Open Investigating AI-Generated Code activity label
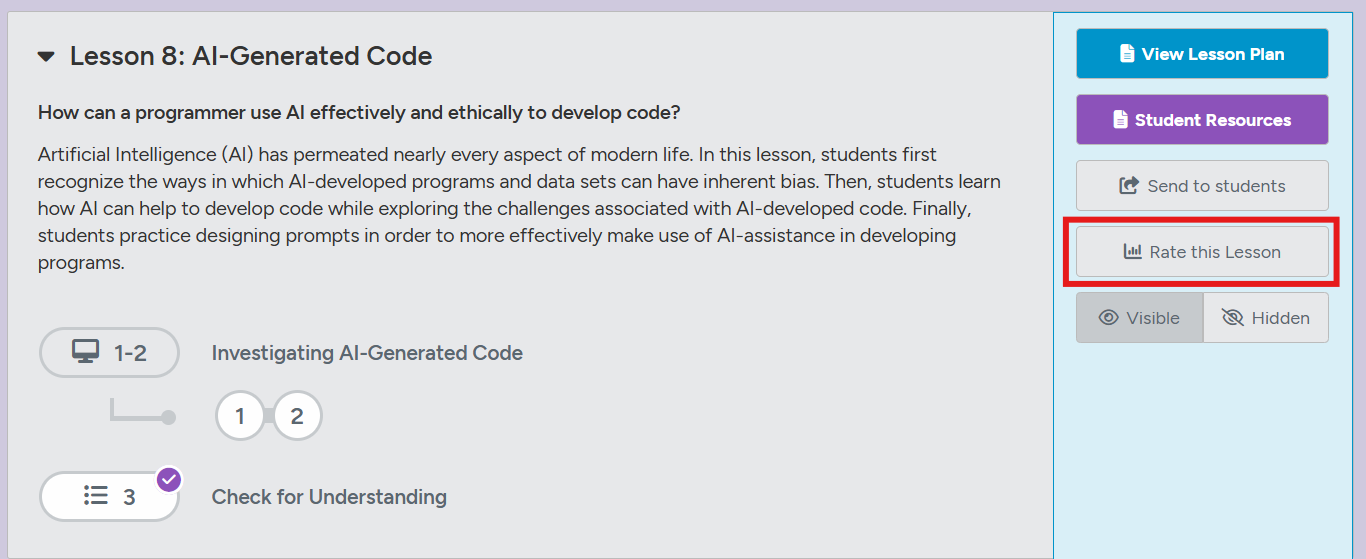The width and height of the screenshot is (1366, 559). point(367,353)
